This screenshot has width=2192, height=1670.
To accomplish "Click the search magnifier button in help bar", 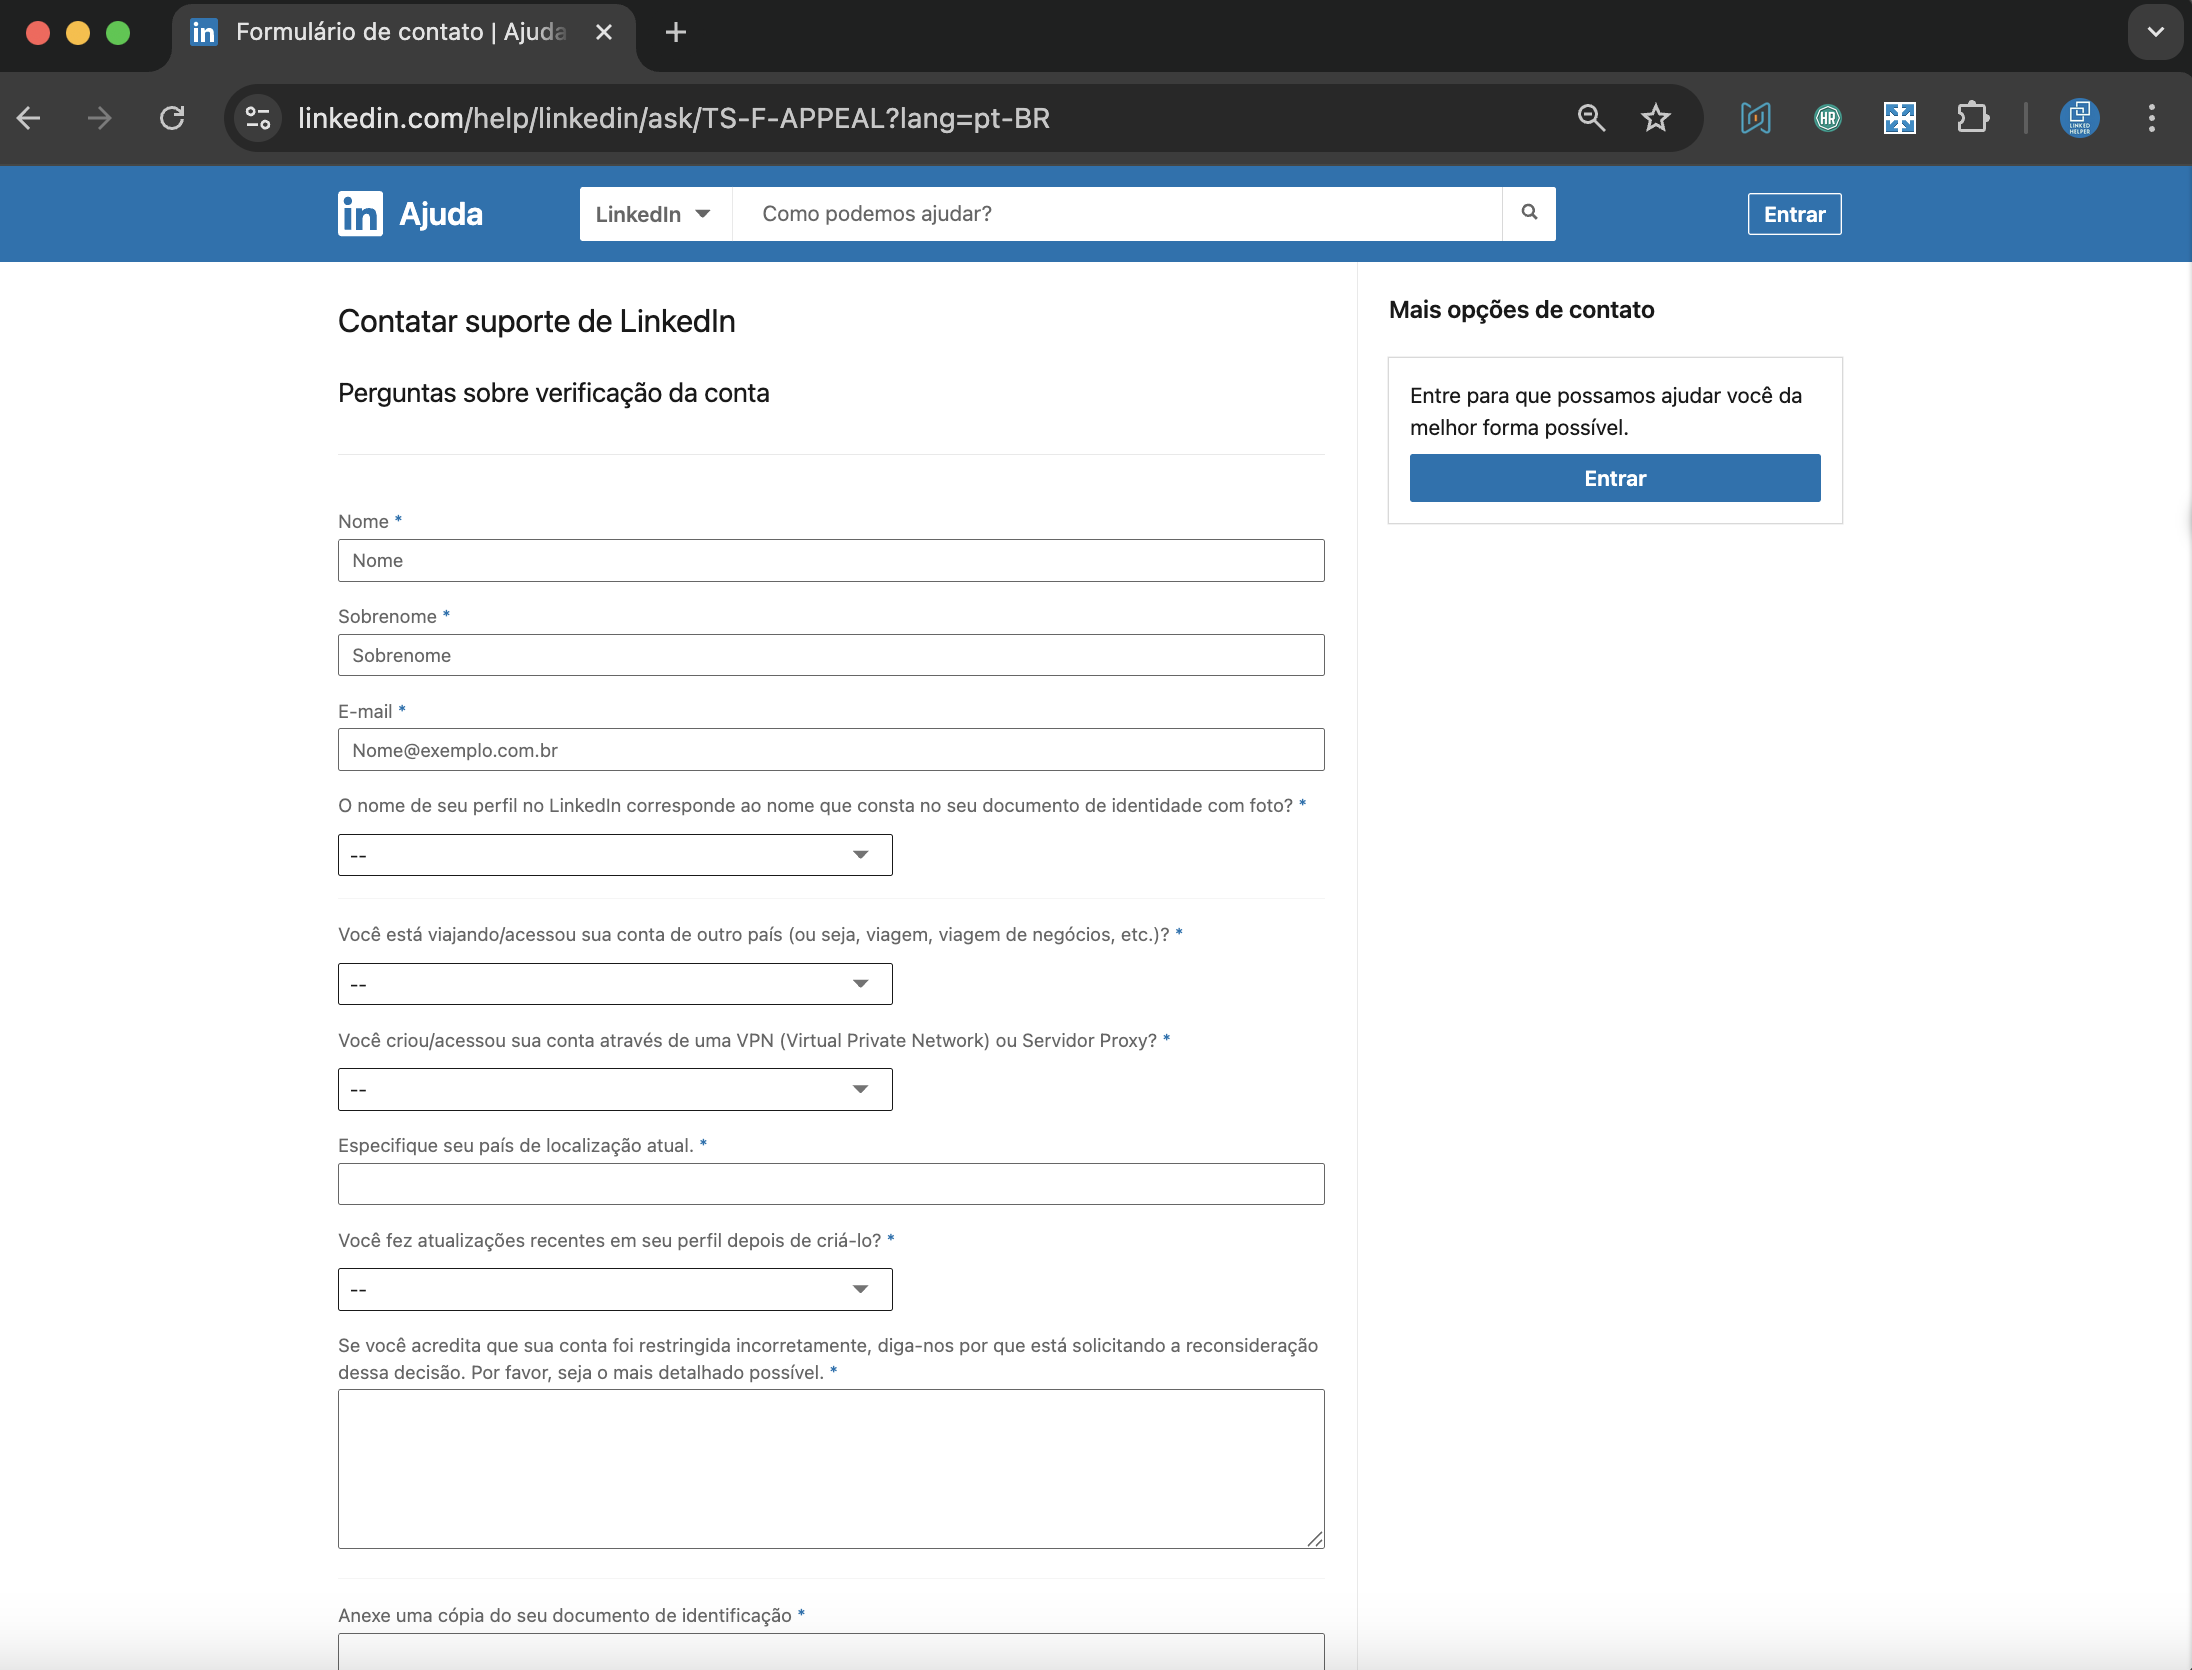I will 1529,213.
